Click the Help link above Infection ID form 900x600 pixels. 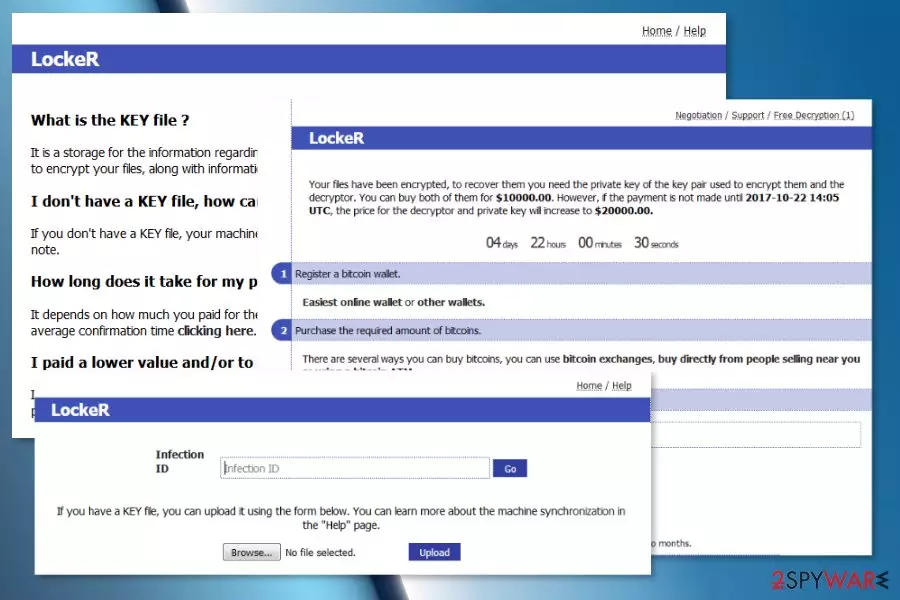click(x=622, y=386)
